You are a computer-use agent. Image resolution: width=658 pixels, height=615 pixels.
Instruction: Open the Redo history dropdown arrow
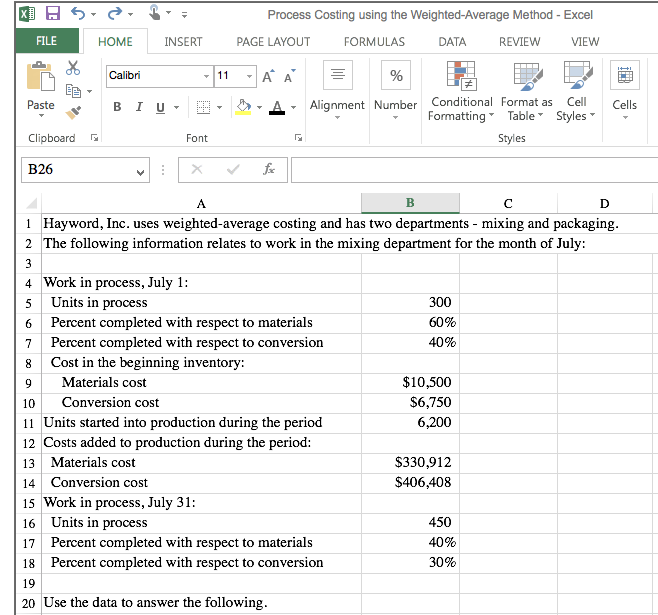coord(131,15)
